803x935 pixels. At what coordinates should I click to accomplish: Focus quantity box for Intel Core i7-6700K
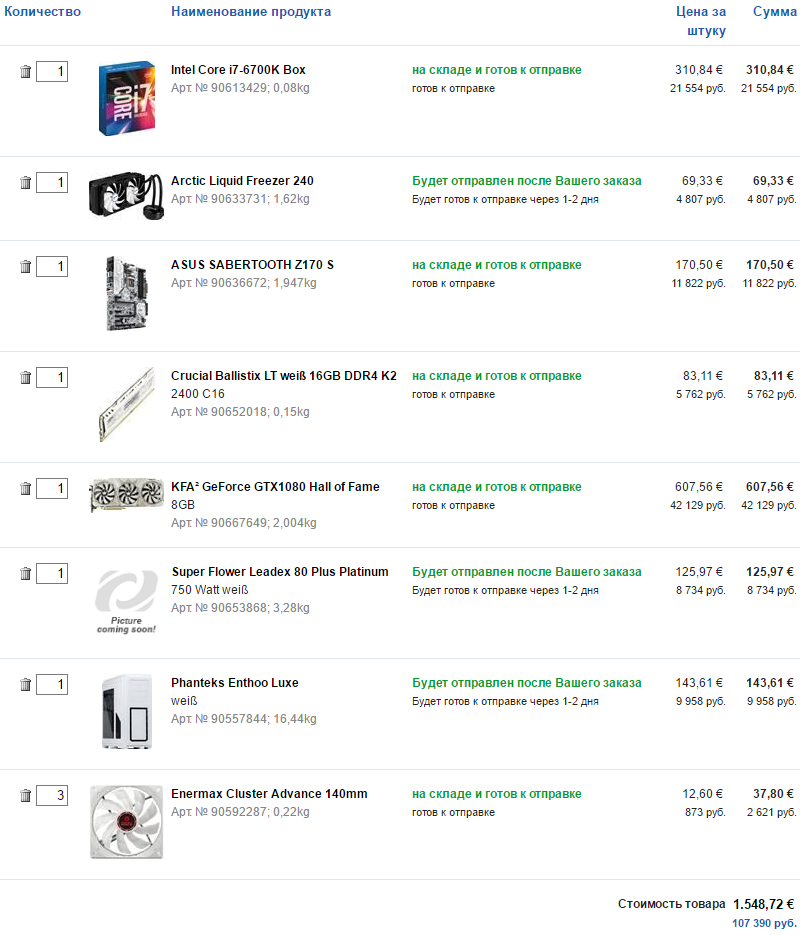(52, 72)
